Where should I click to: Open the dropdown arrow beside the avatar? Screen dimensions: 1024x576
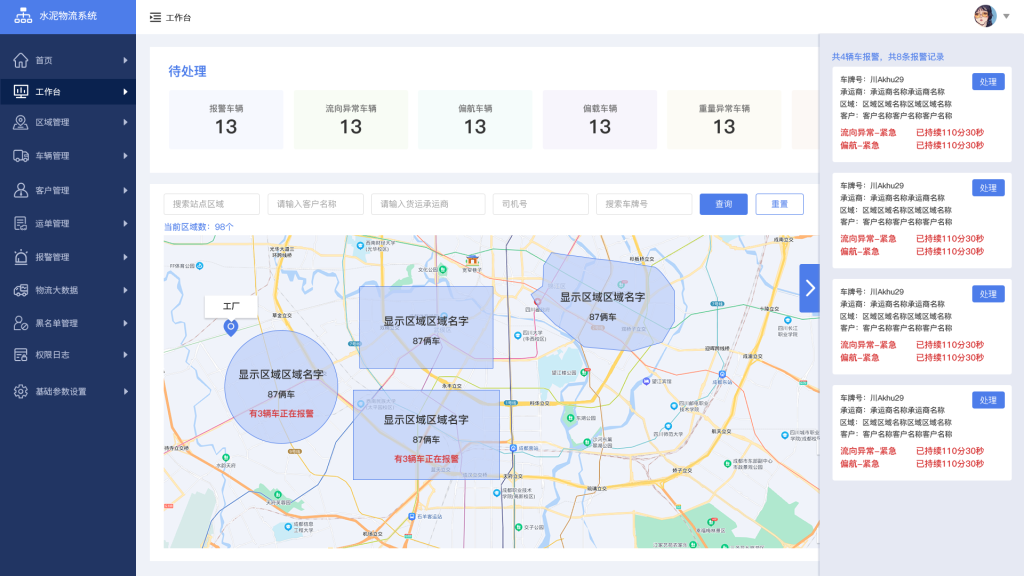pyautogui.click(x=1007, y=17)
